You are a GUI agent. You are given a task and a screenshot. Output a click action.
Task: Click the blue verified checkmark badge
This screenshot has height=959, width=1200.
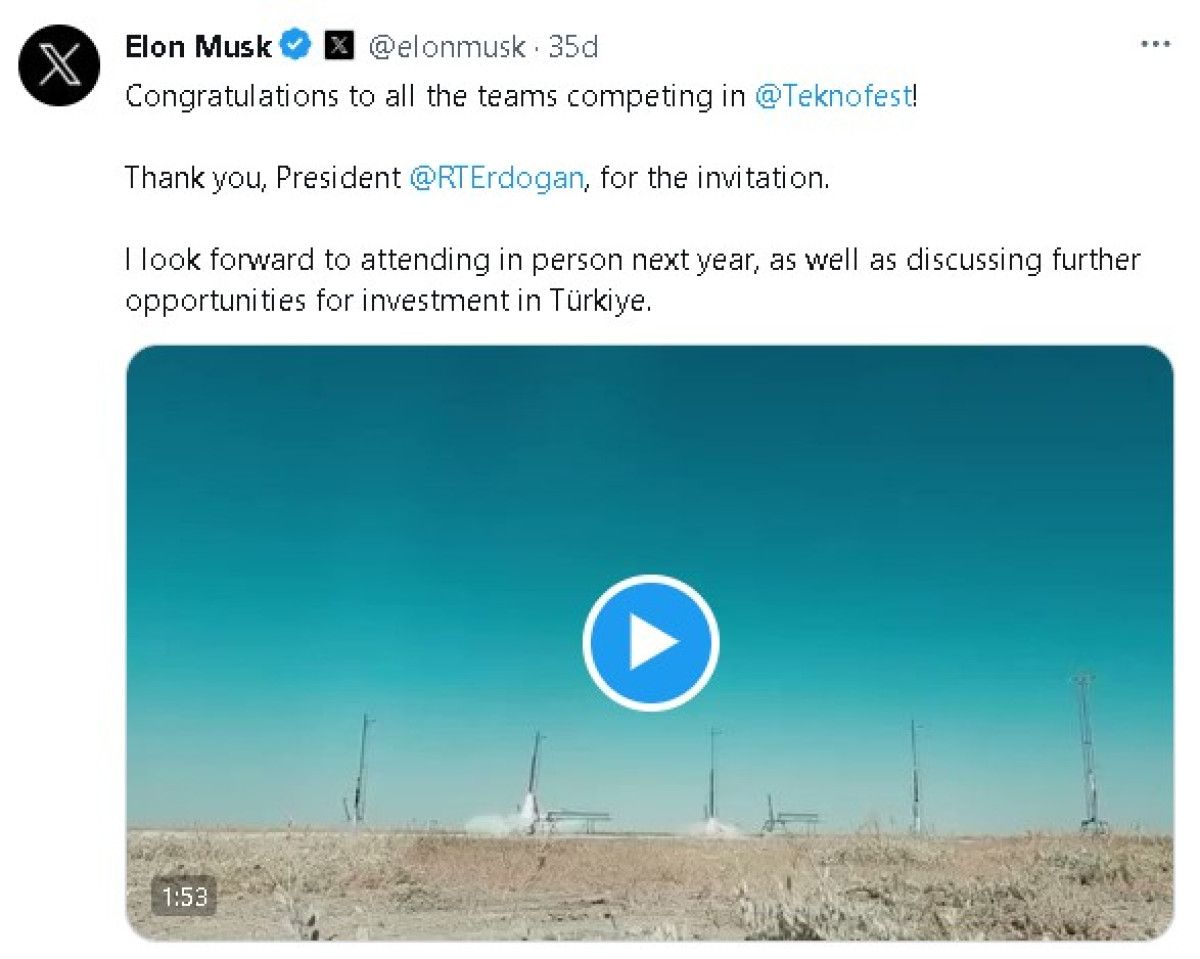298,45
